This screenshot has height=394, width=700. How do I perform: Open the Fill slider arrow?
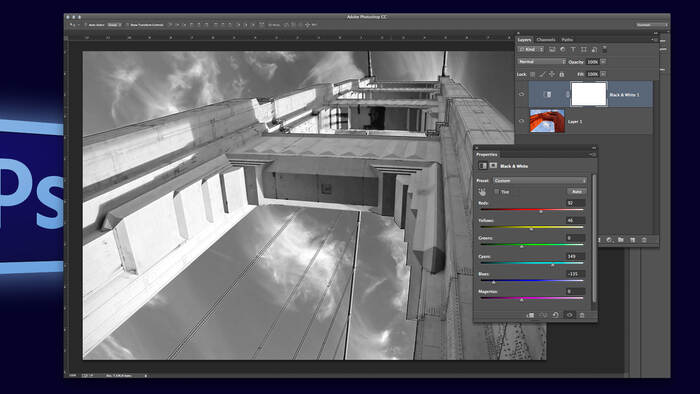[604, 74]
